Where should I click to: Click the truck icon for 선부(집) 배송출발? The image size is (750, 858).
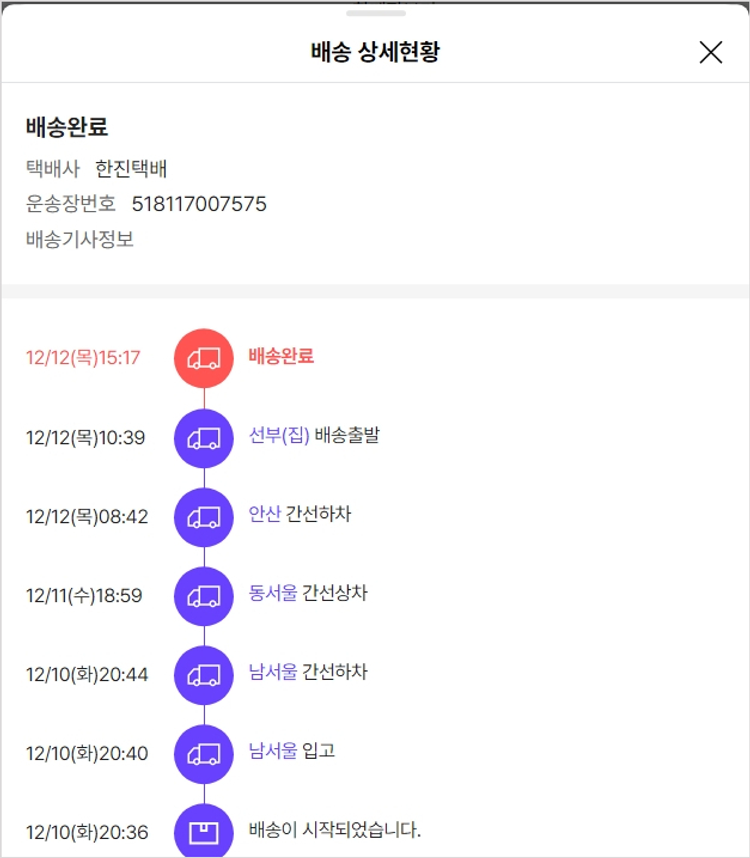(204, 437)
